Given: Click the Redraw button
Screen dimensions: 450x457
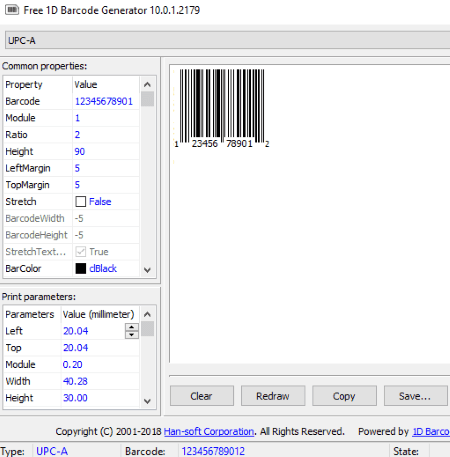Looking at the screenshot, I should click(273, 396).
